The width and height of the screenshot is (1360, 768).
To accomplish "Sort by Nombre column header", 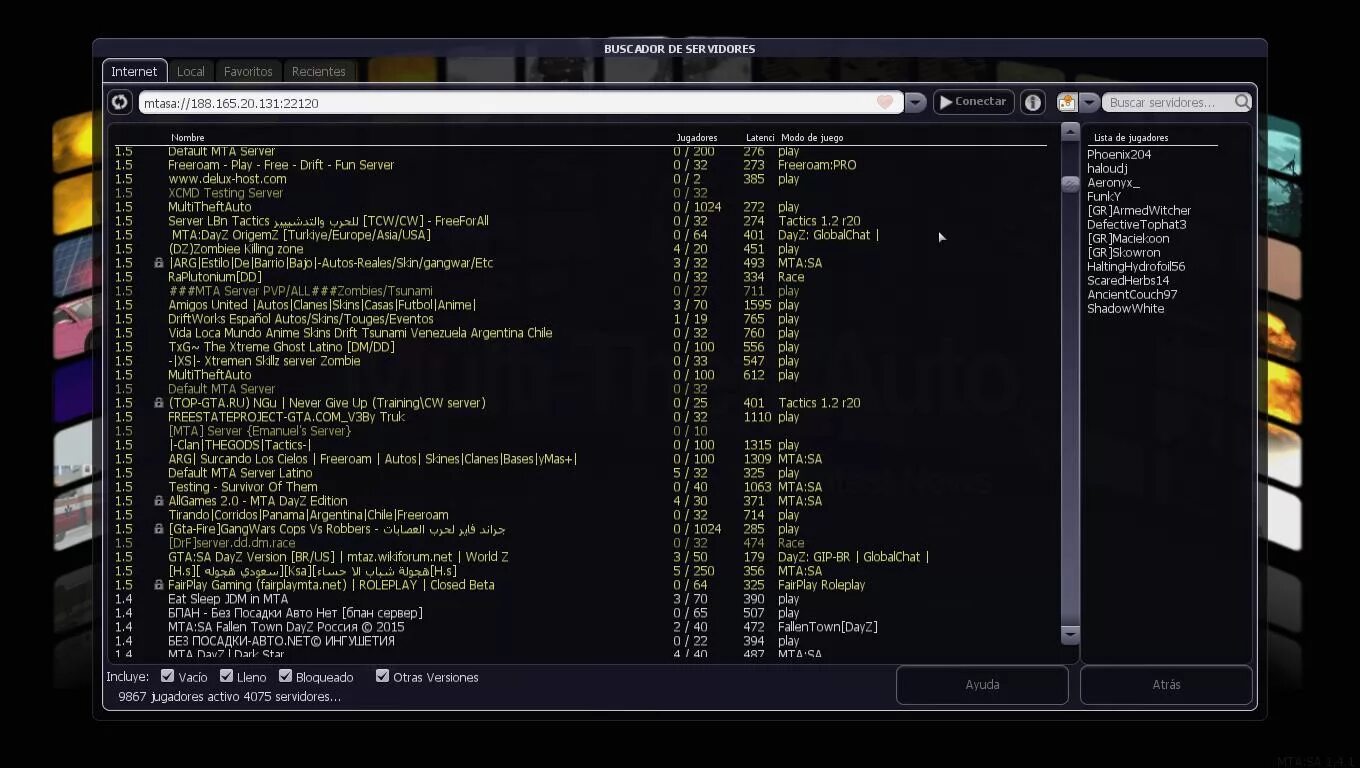I will click(x=187, y=137).
